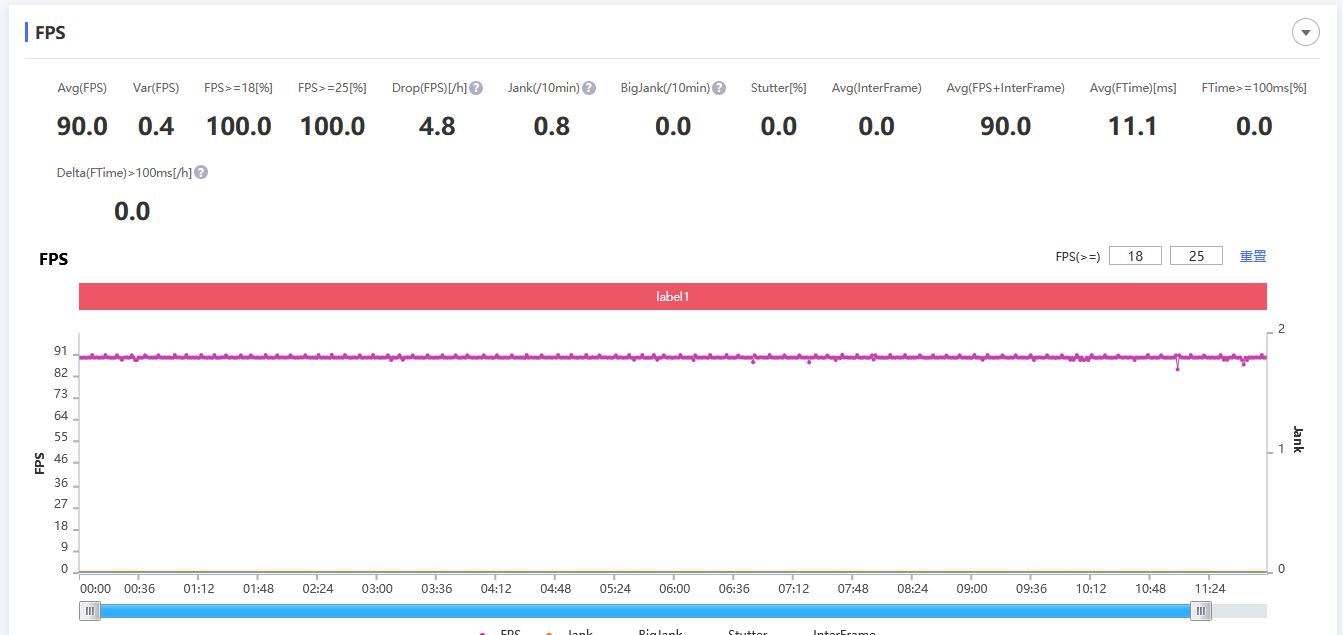Screen dimensions: 1343x635
Task: Click the Avg(FPS) value 90.0
Action: click(82, 126)
